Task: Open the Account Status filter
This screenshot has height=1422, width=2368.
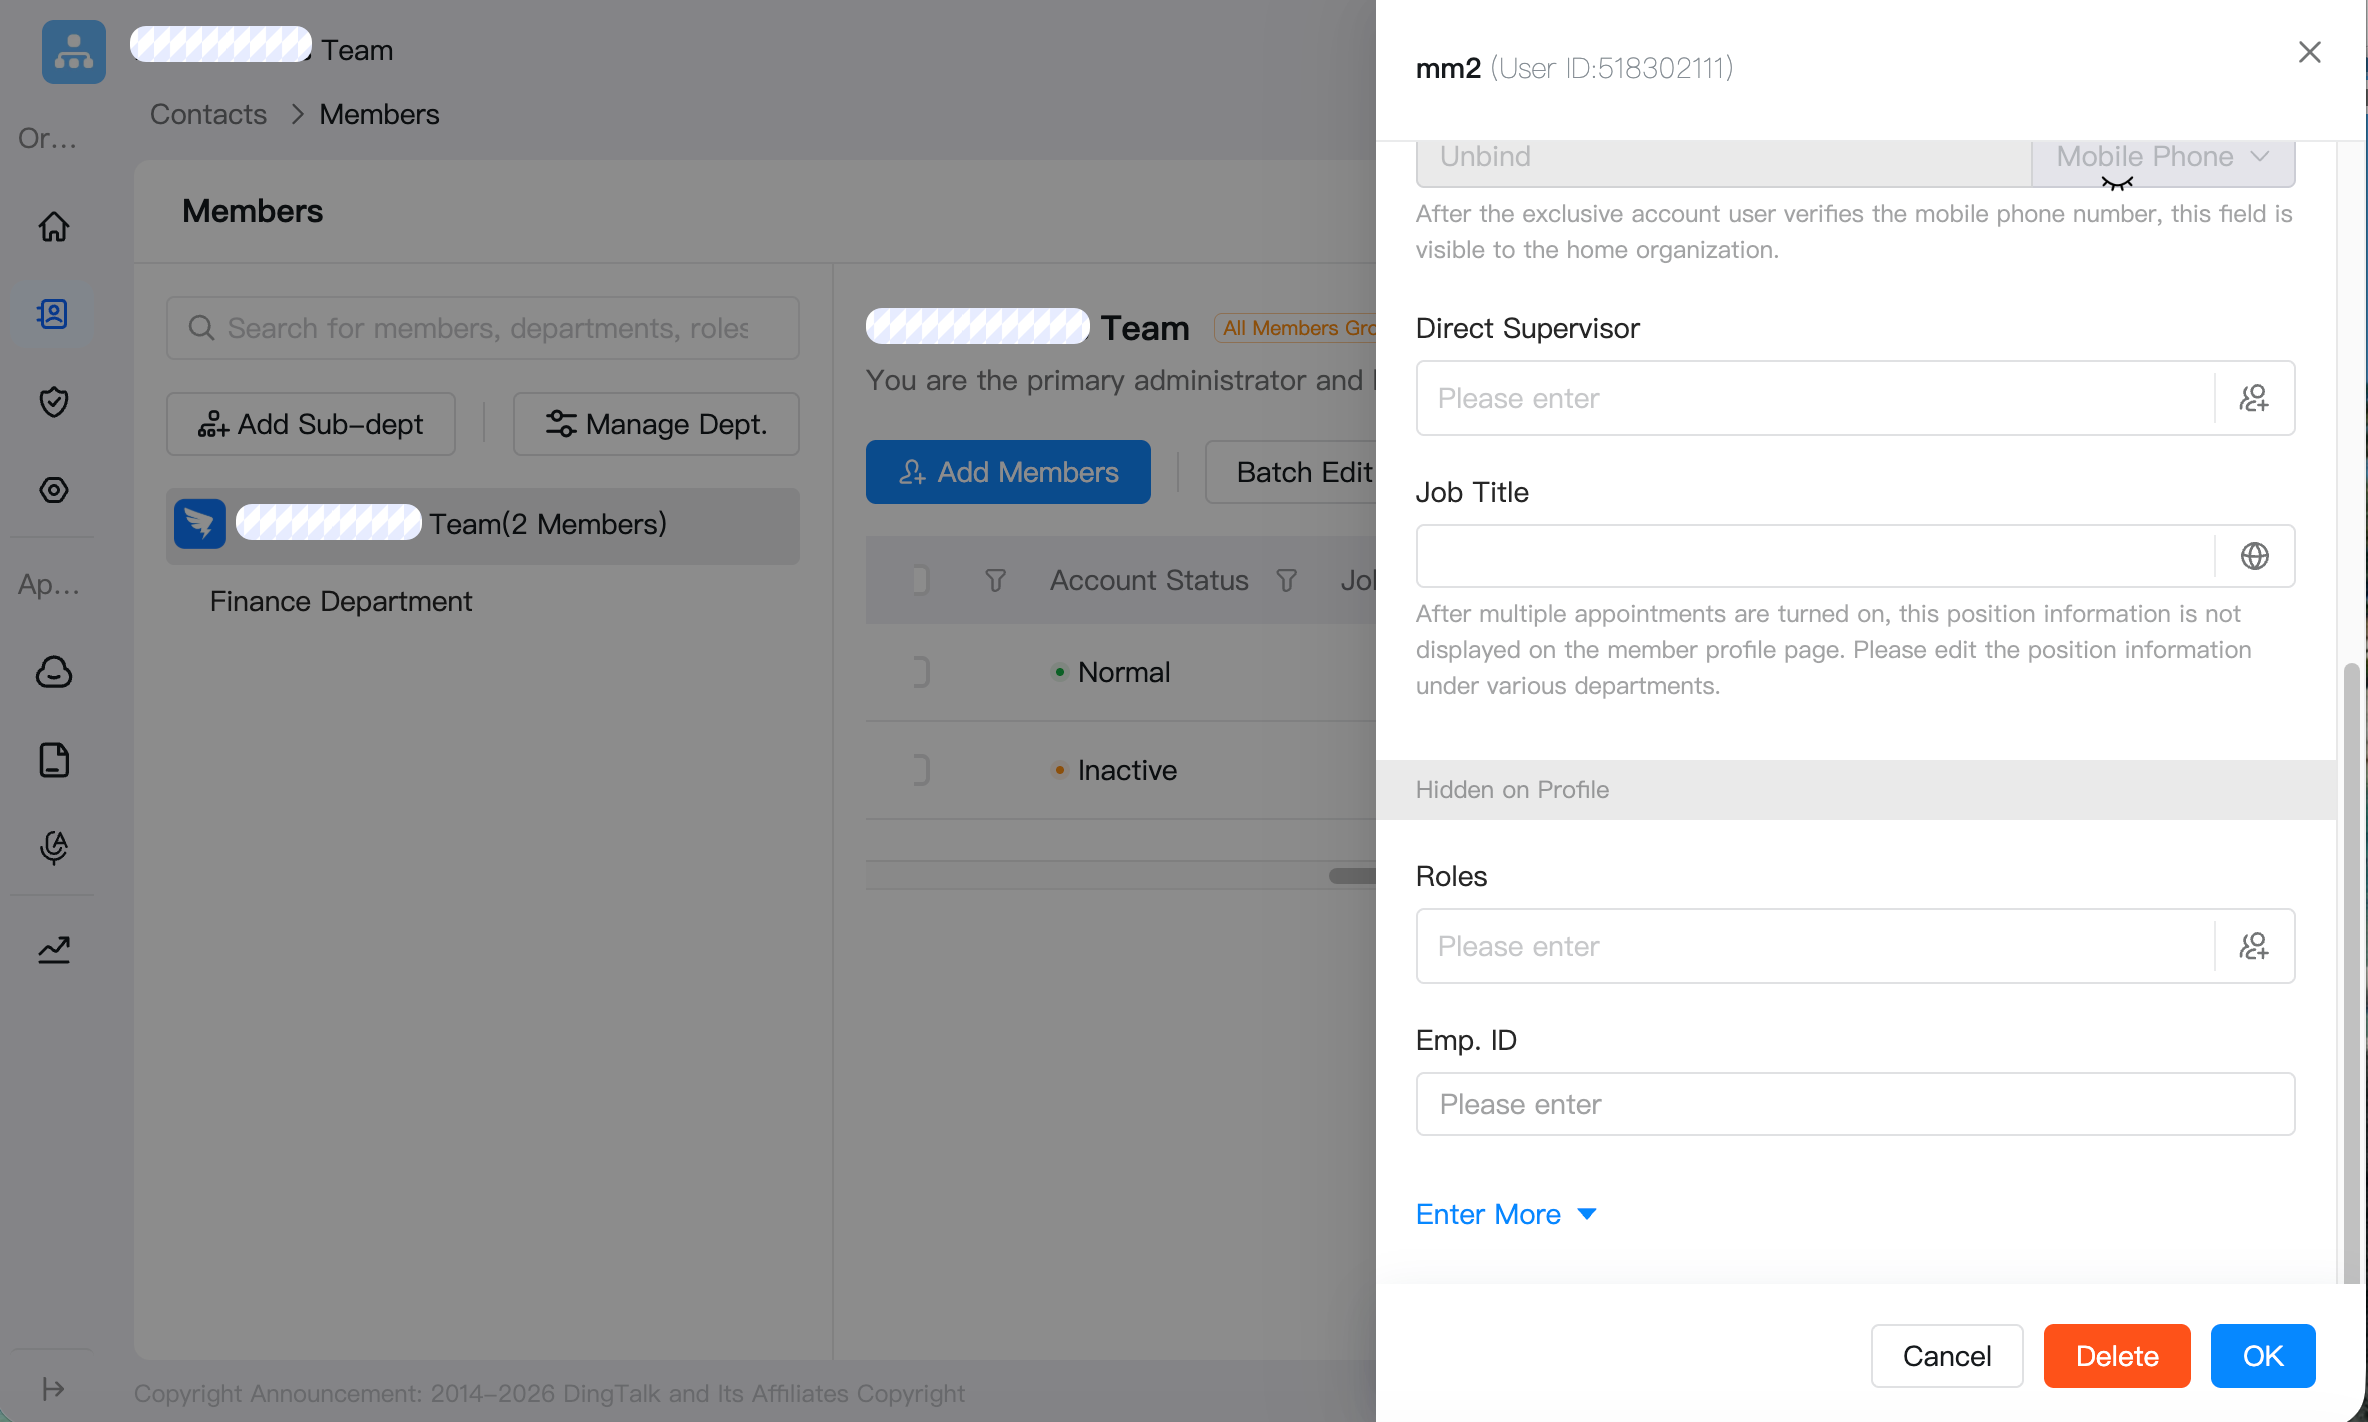Action: point(1287,580)
